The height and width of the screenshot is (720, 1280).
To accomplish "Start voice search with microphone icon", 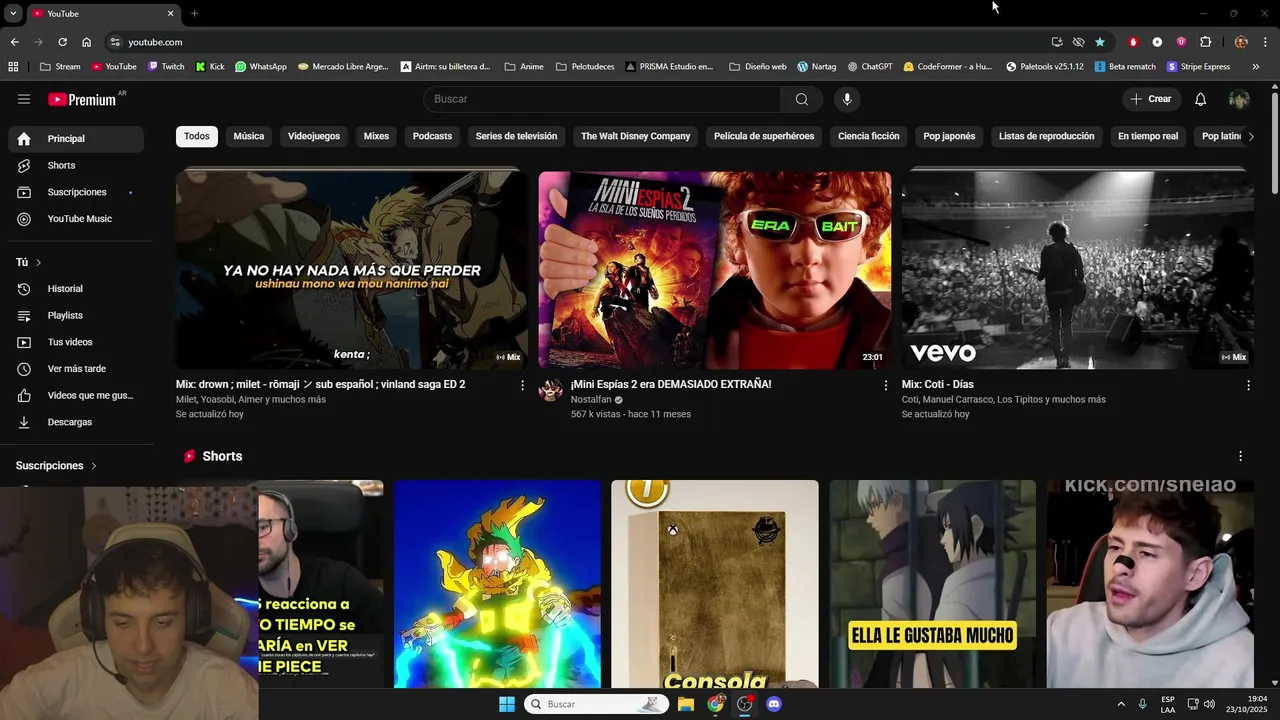I will coord(847,99).
